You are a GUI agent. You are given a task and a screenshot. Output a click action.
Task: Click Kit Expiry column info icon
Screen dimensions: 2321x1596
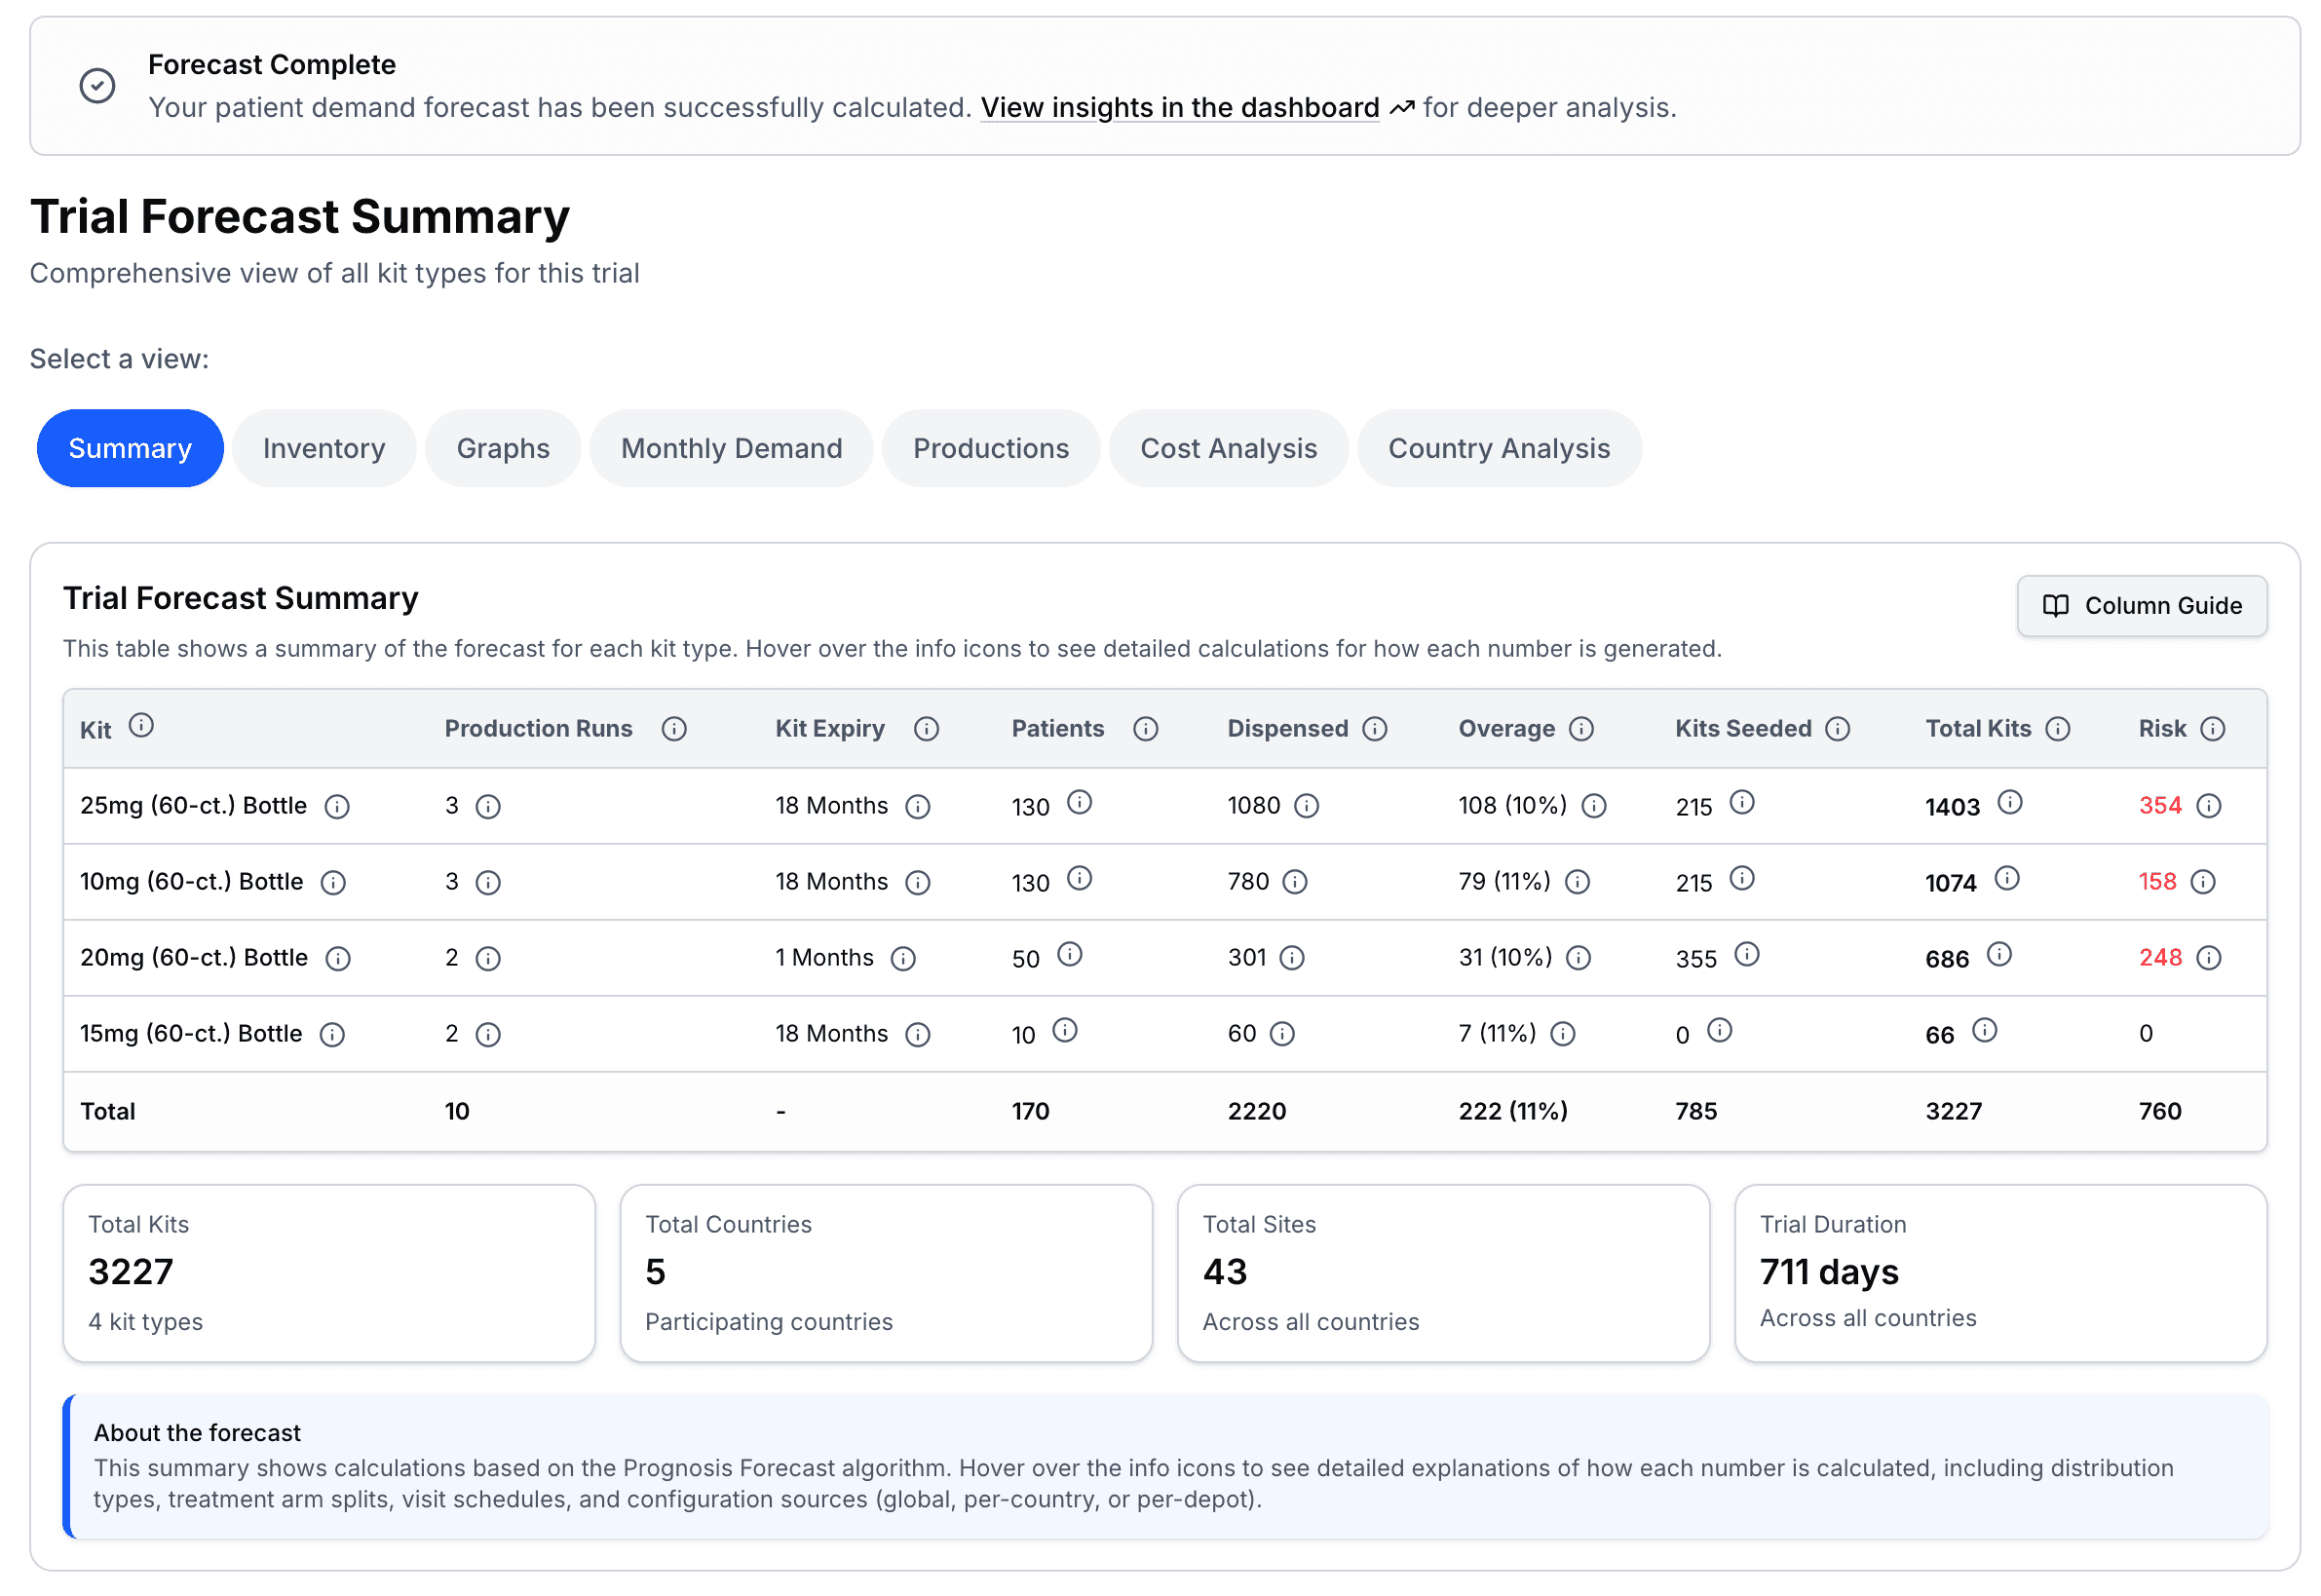click(926, 729)
